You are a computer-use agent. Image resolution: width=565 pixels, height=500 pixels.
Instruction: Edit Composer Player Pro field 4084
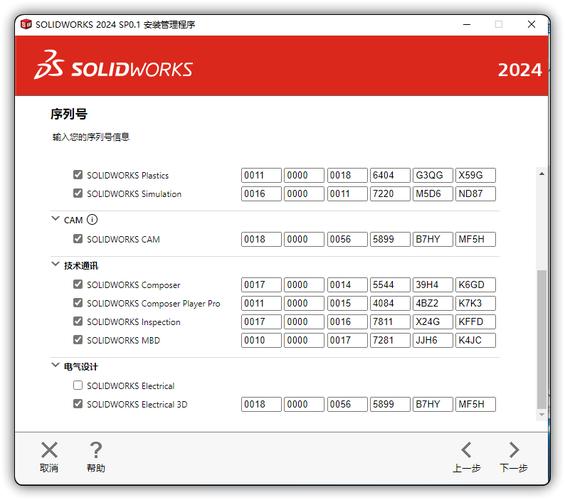(390, 303)
